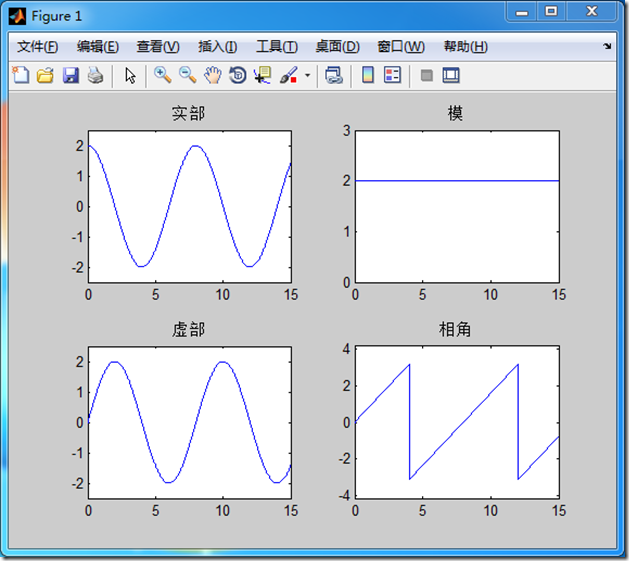Click the 模 subplot title

tap(455, 113)
